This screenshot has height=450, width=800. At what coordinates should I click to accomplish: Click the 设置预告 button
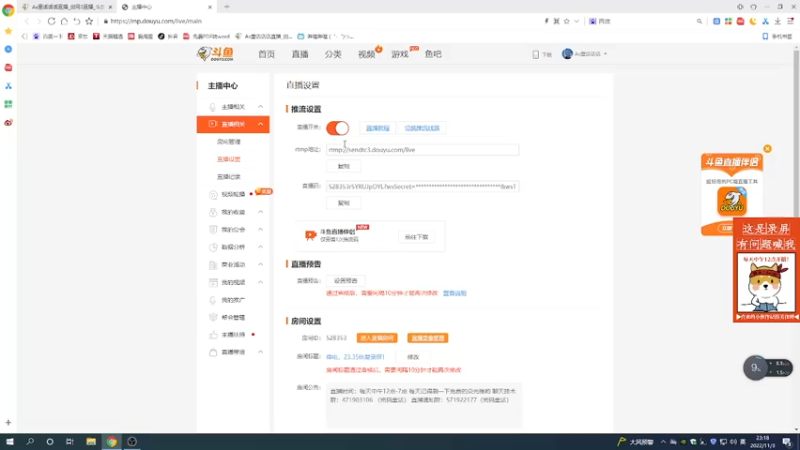tap(345, 281)
